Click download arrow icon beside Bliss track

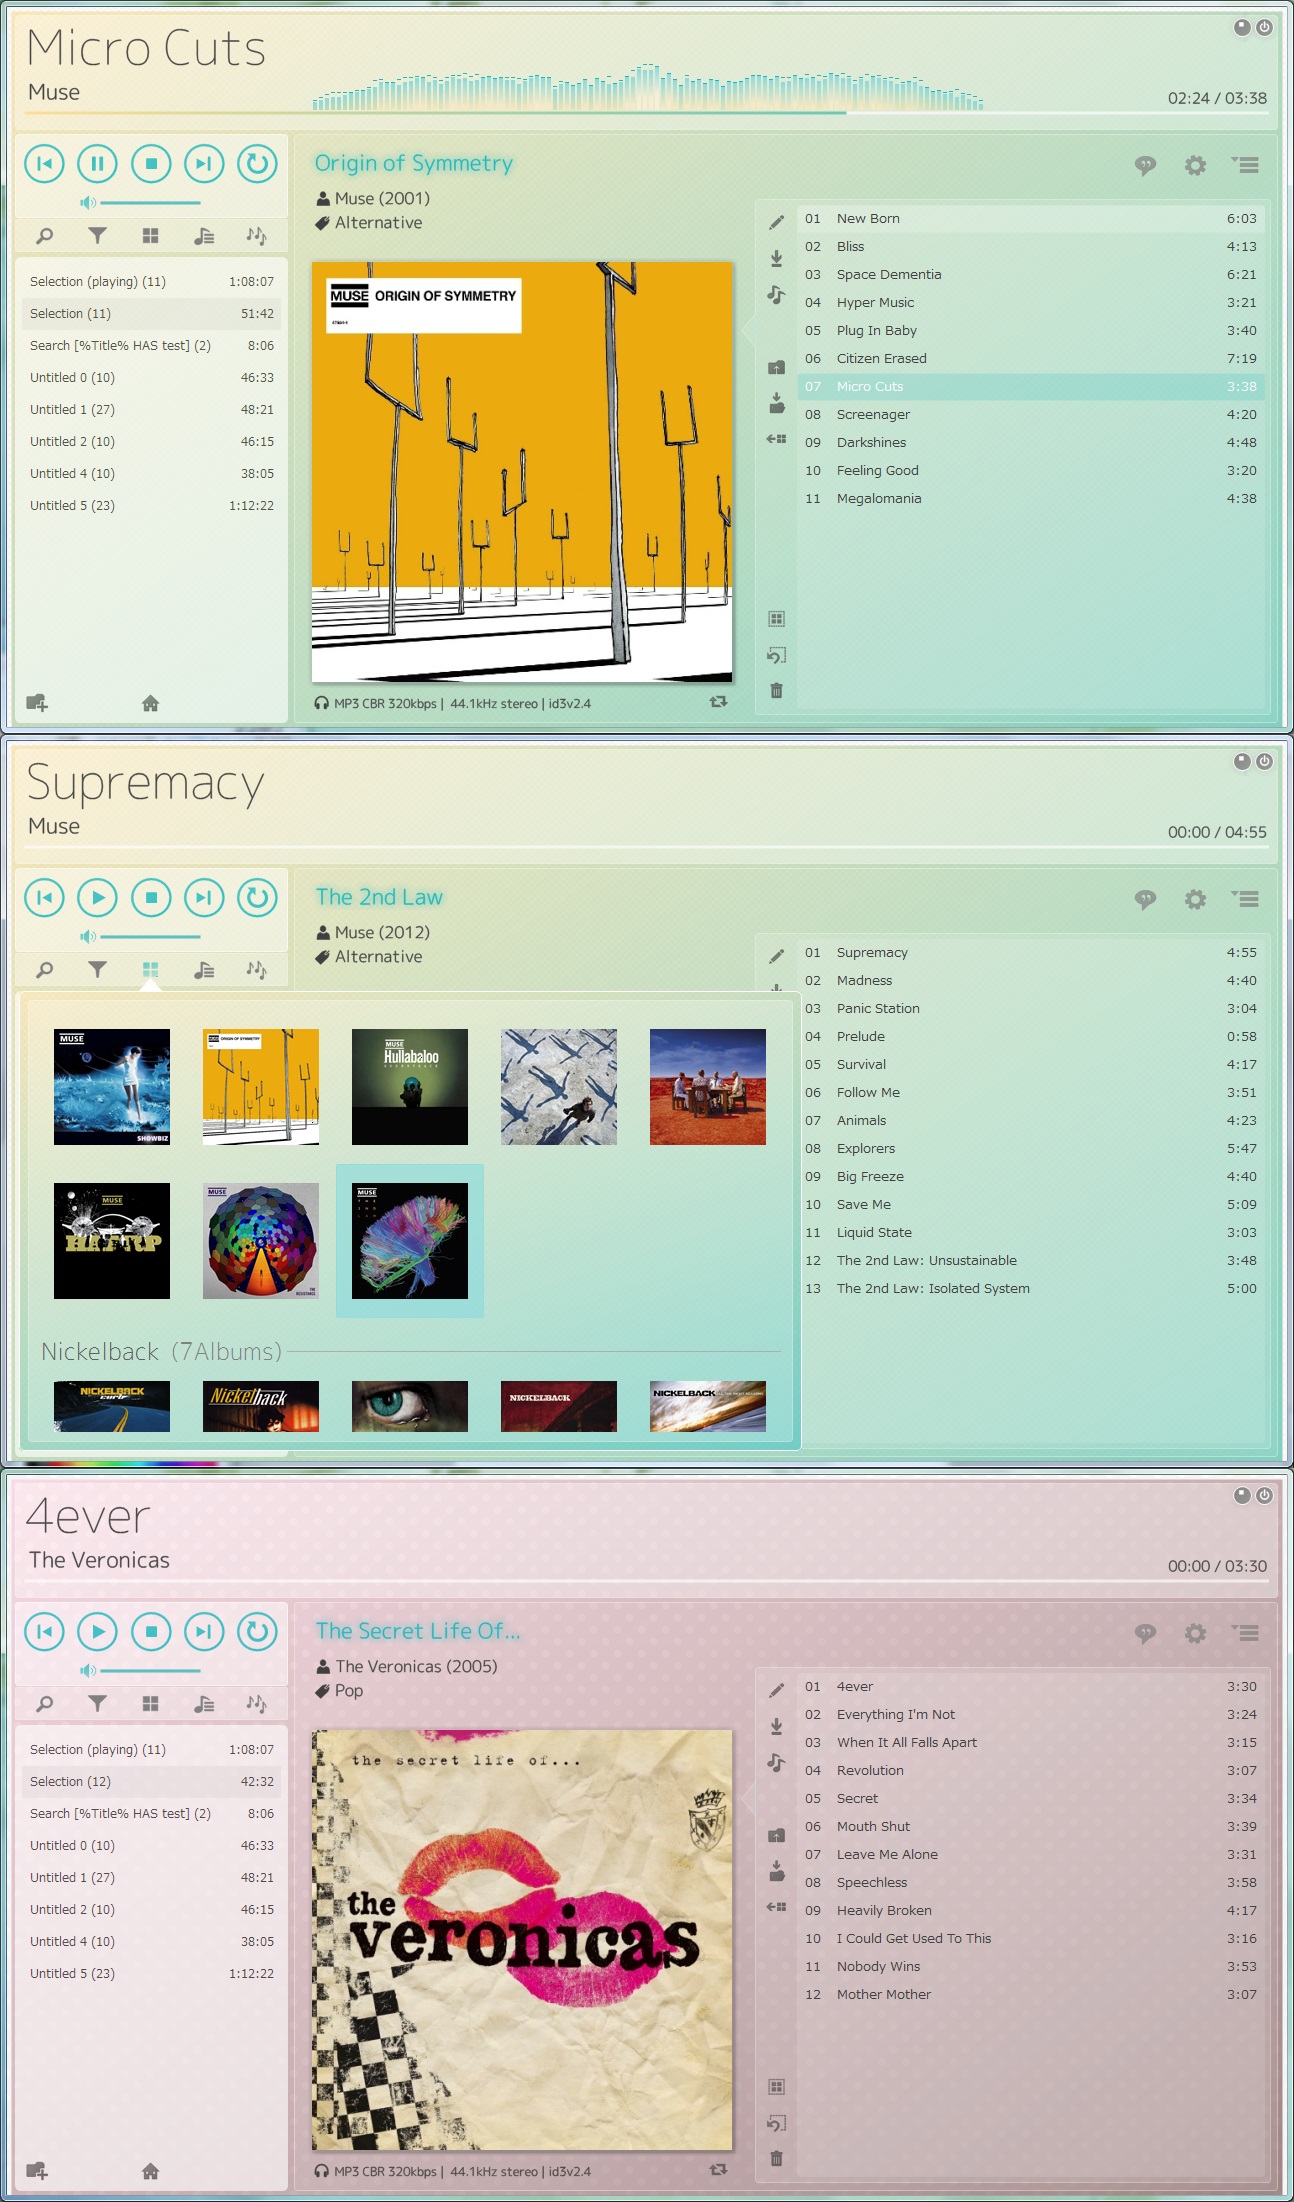pos(776,259)
